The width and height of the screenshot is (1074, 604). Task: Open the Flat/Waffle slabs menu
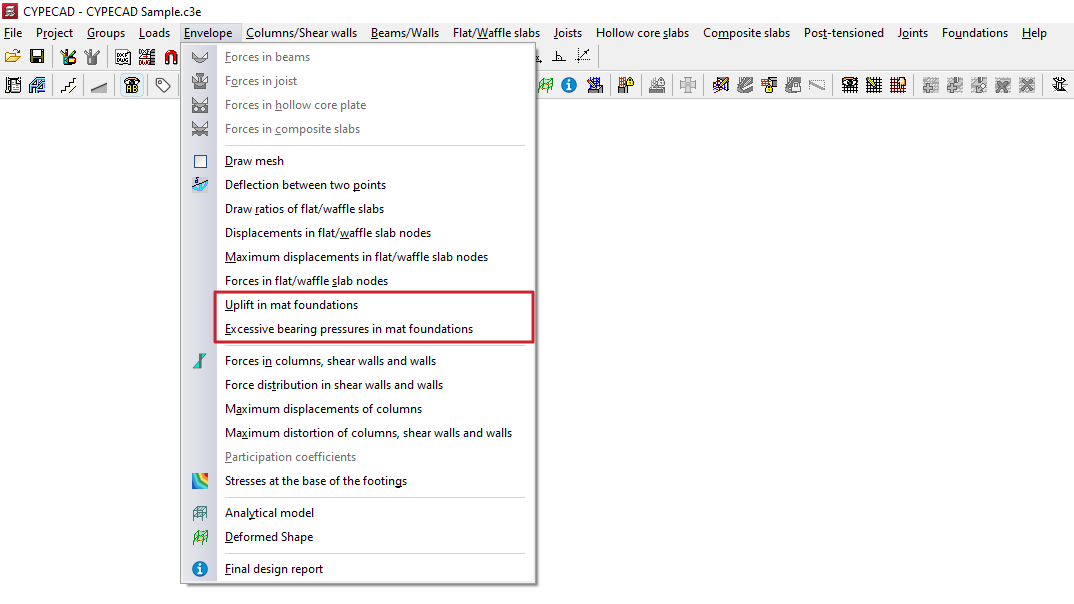tap(496, 33)
